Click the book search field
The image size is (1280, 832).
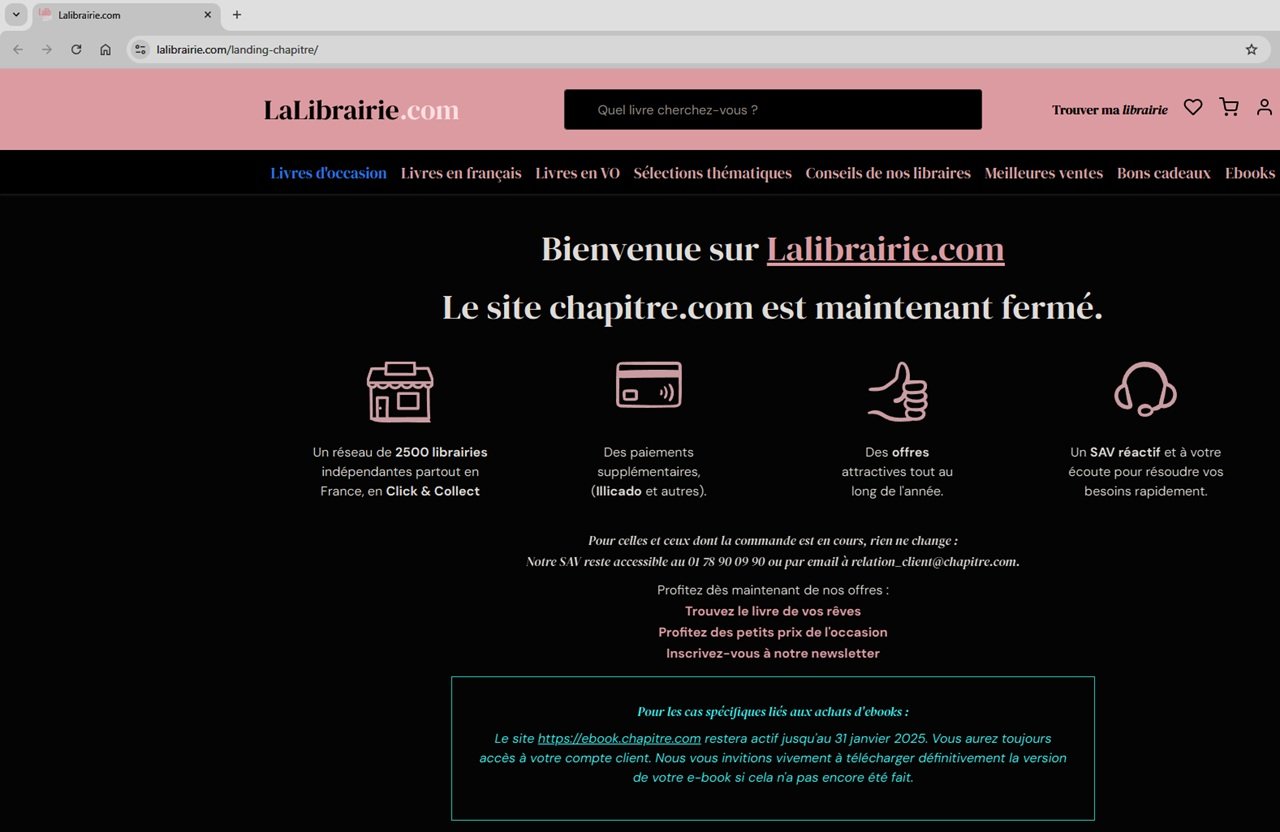(772, 109)
